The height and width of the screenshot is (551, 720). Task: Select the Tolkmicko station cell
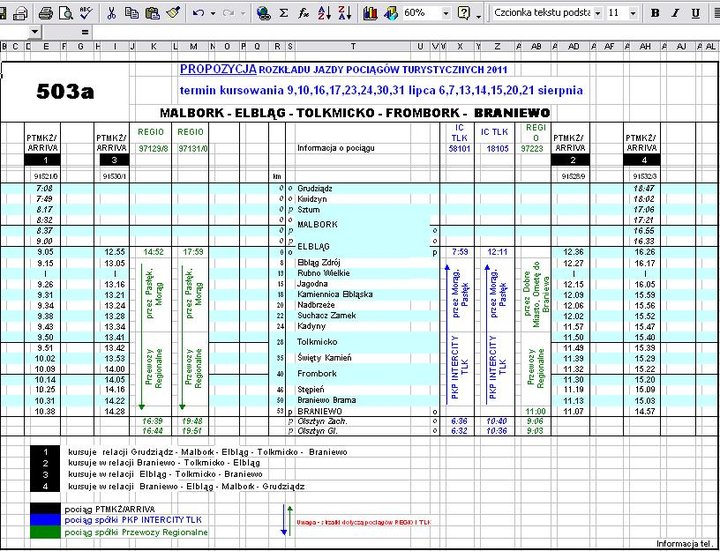pos(317,342)
